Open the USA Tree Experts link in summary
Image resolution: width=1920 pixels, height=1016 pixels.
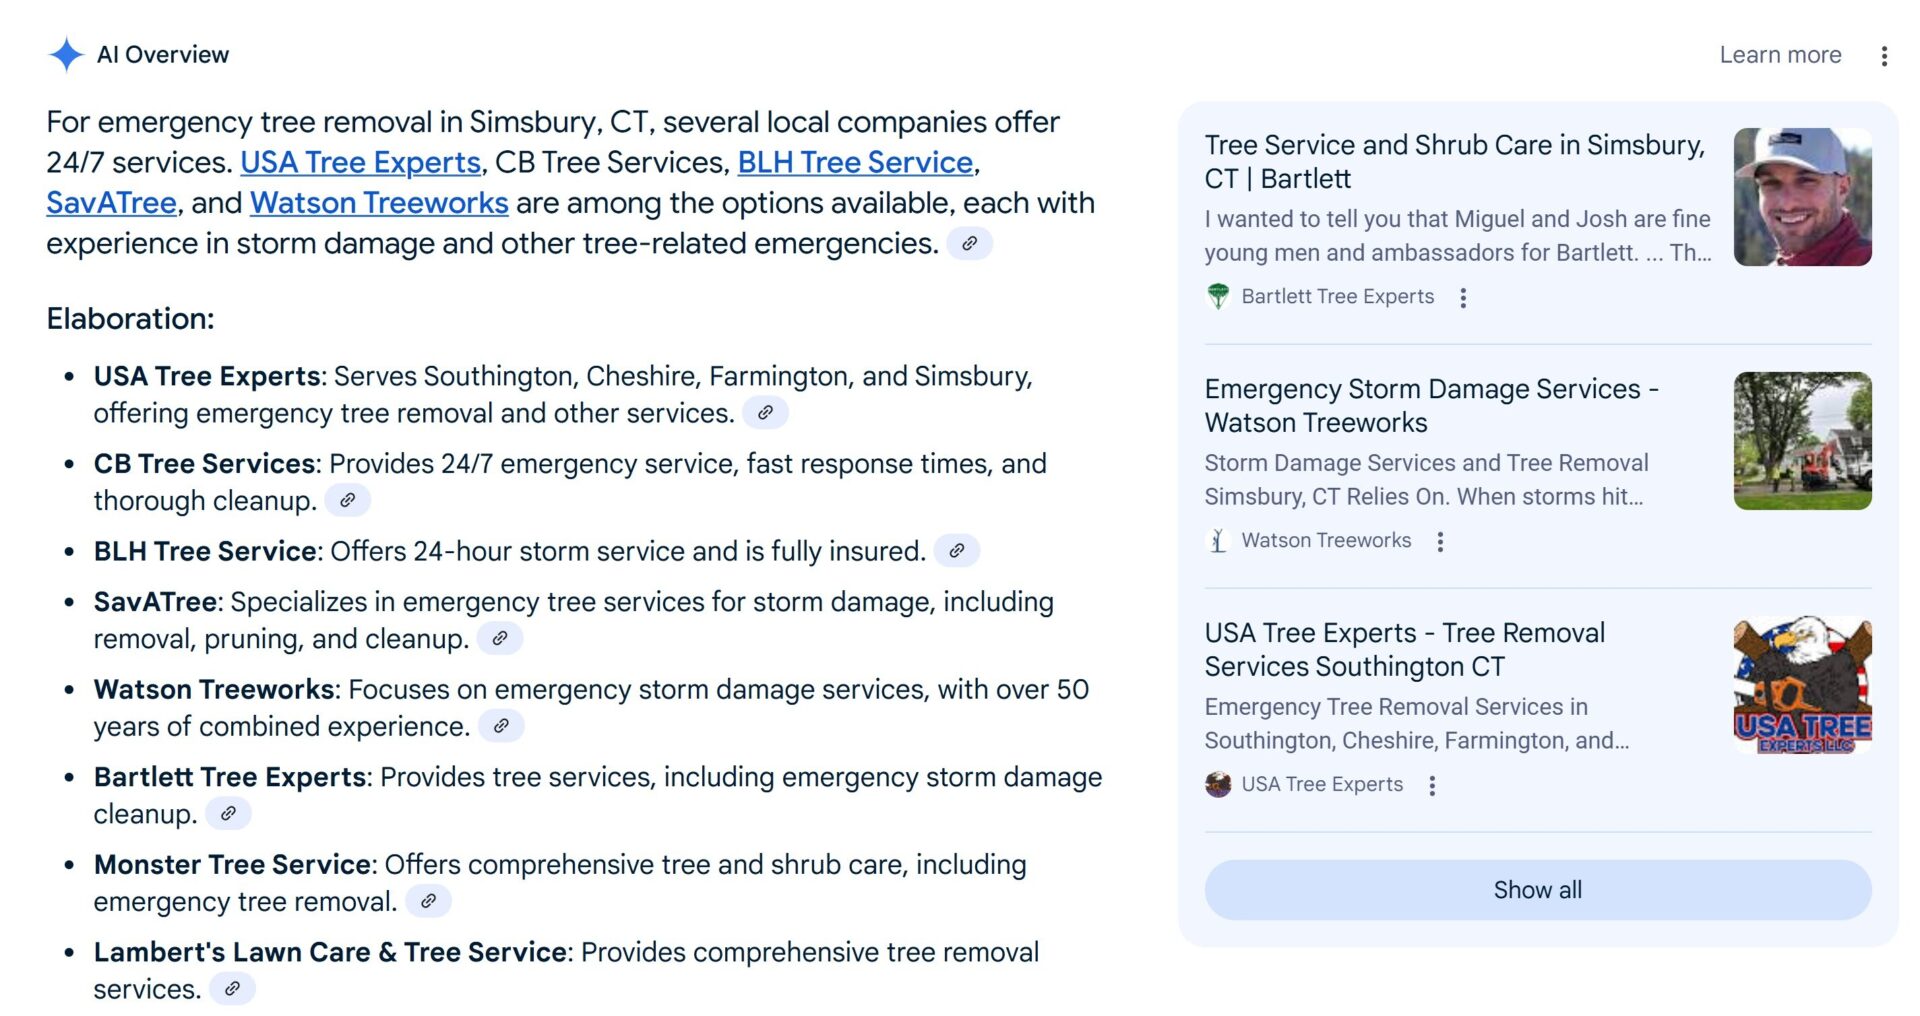(360, 162)
